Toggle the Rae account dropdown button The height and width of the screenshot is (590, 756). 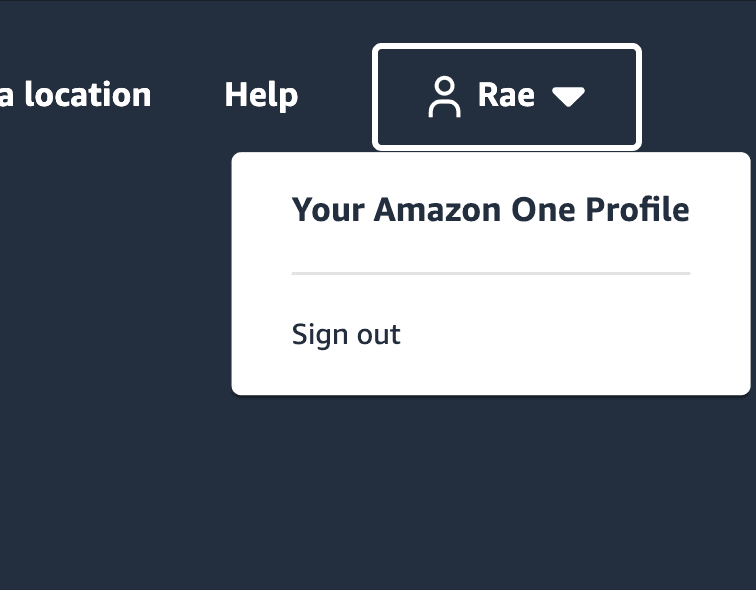(507, 96)
